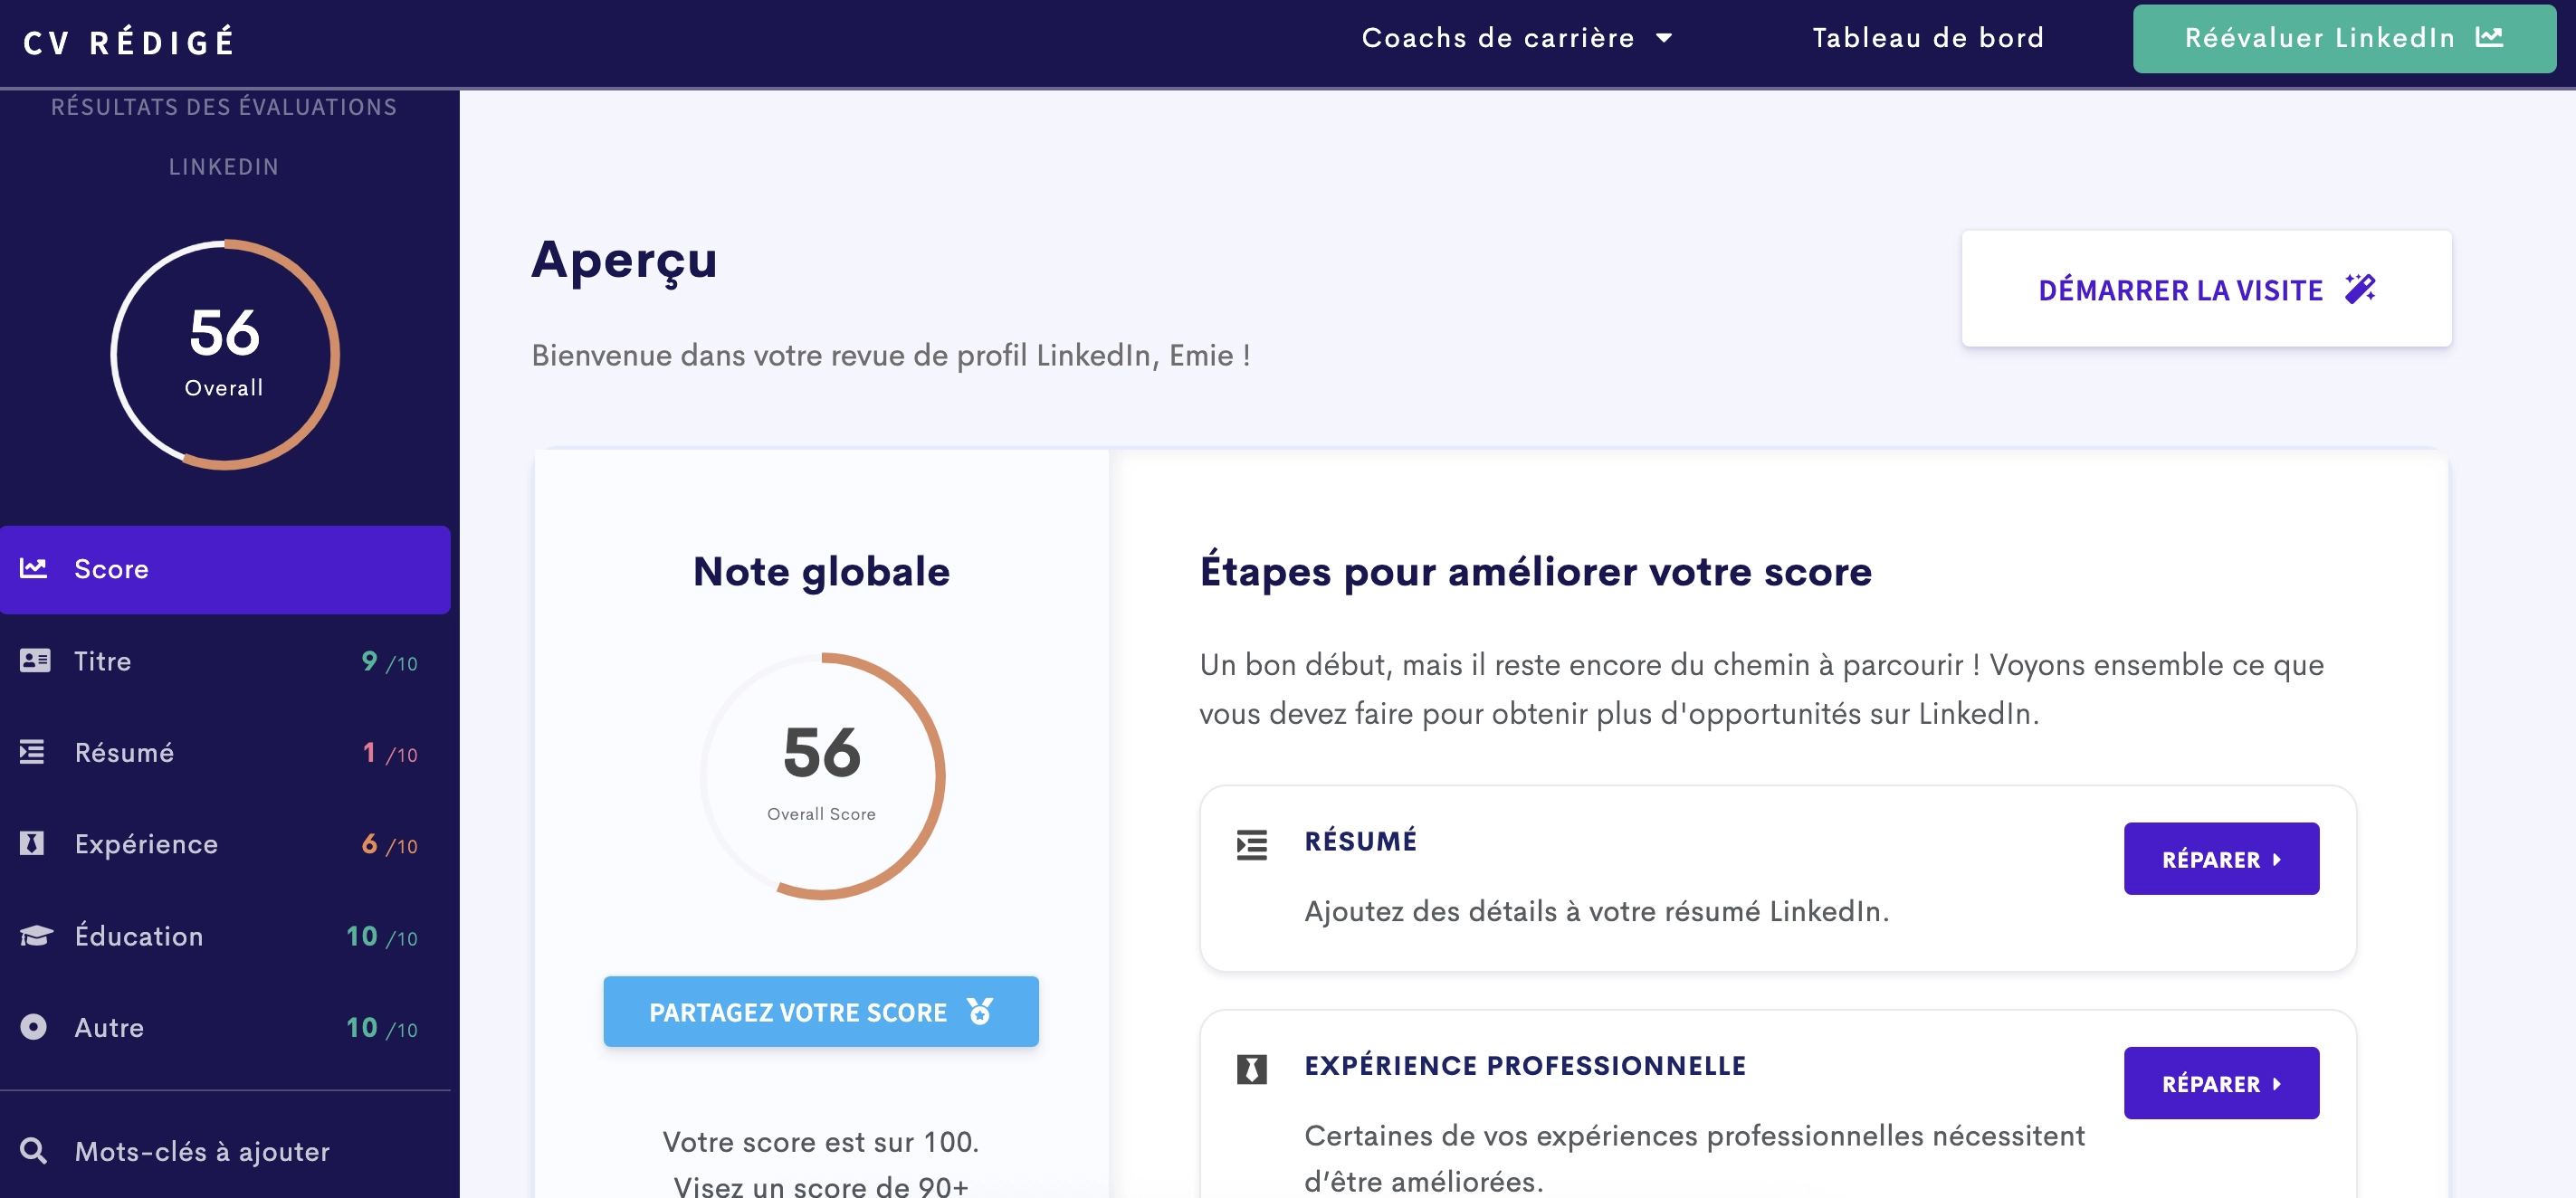Expand the Réparer arrow for Résumé
The height and width of the screenshot is (1198, 2576).
(2278, 858)
